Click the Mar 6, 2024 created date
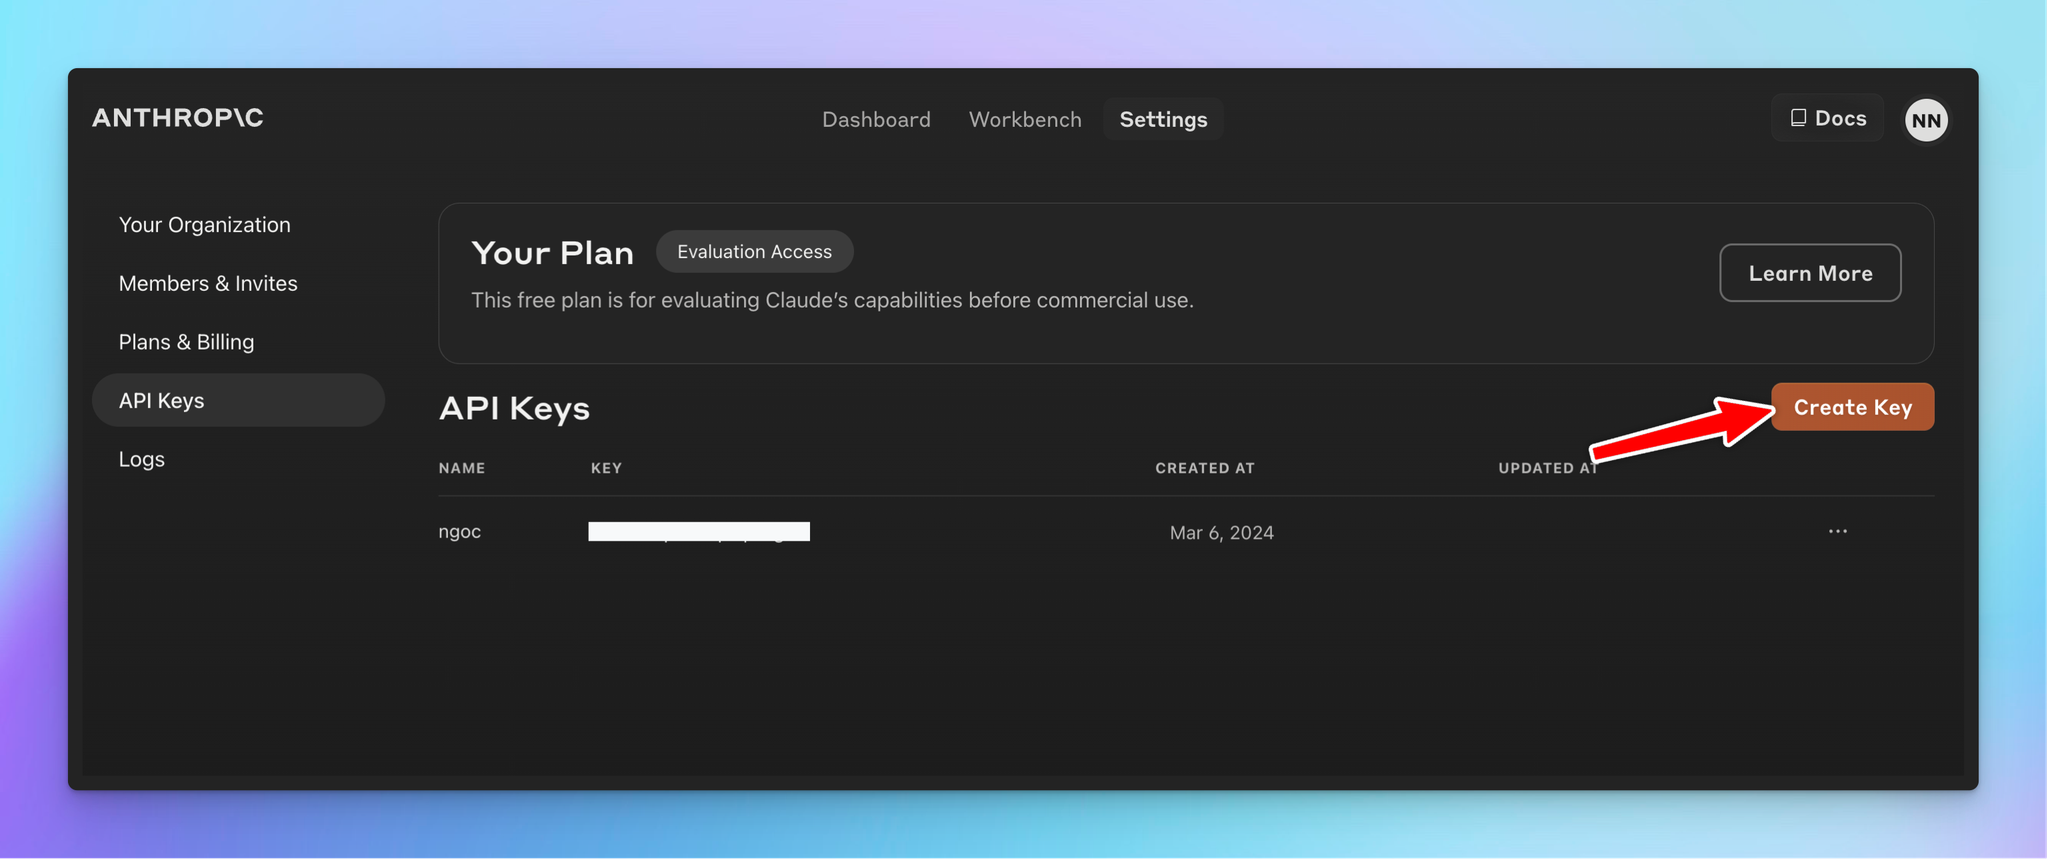The image size is (2048, 859). point(1221,532)
